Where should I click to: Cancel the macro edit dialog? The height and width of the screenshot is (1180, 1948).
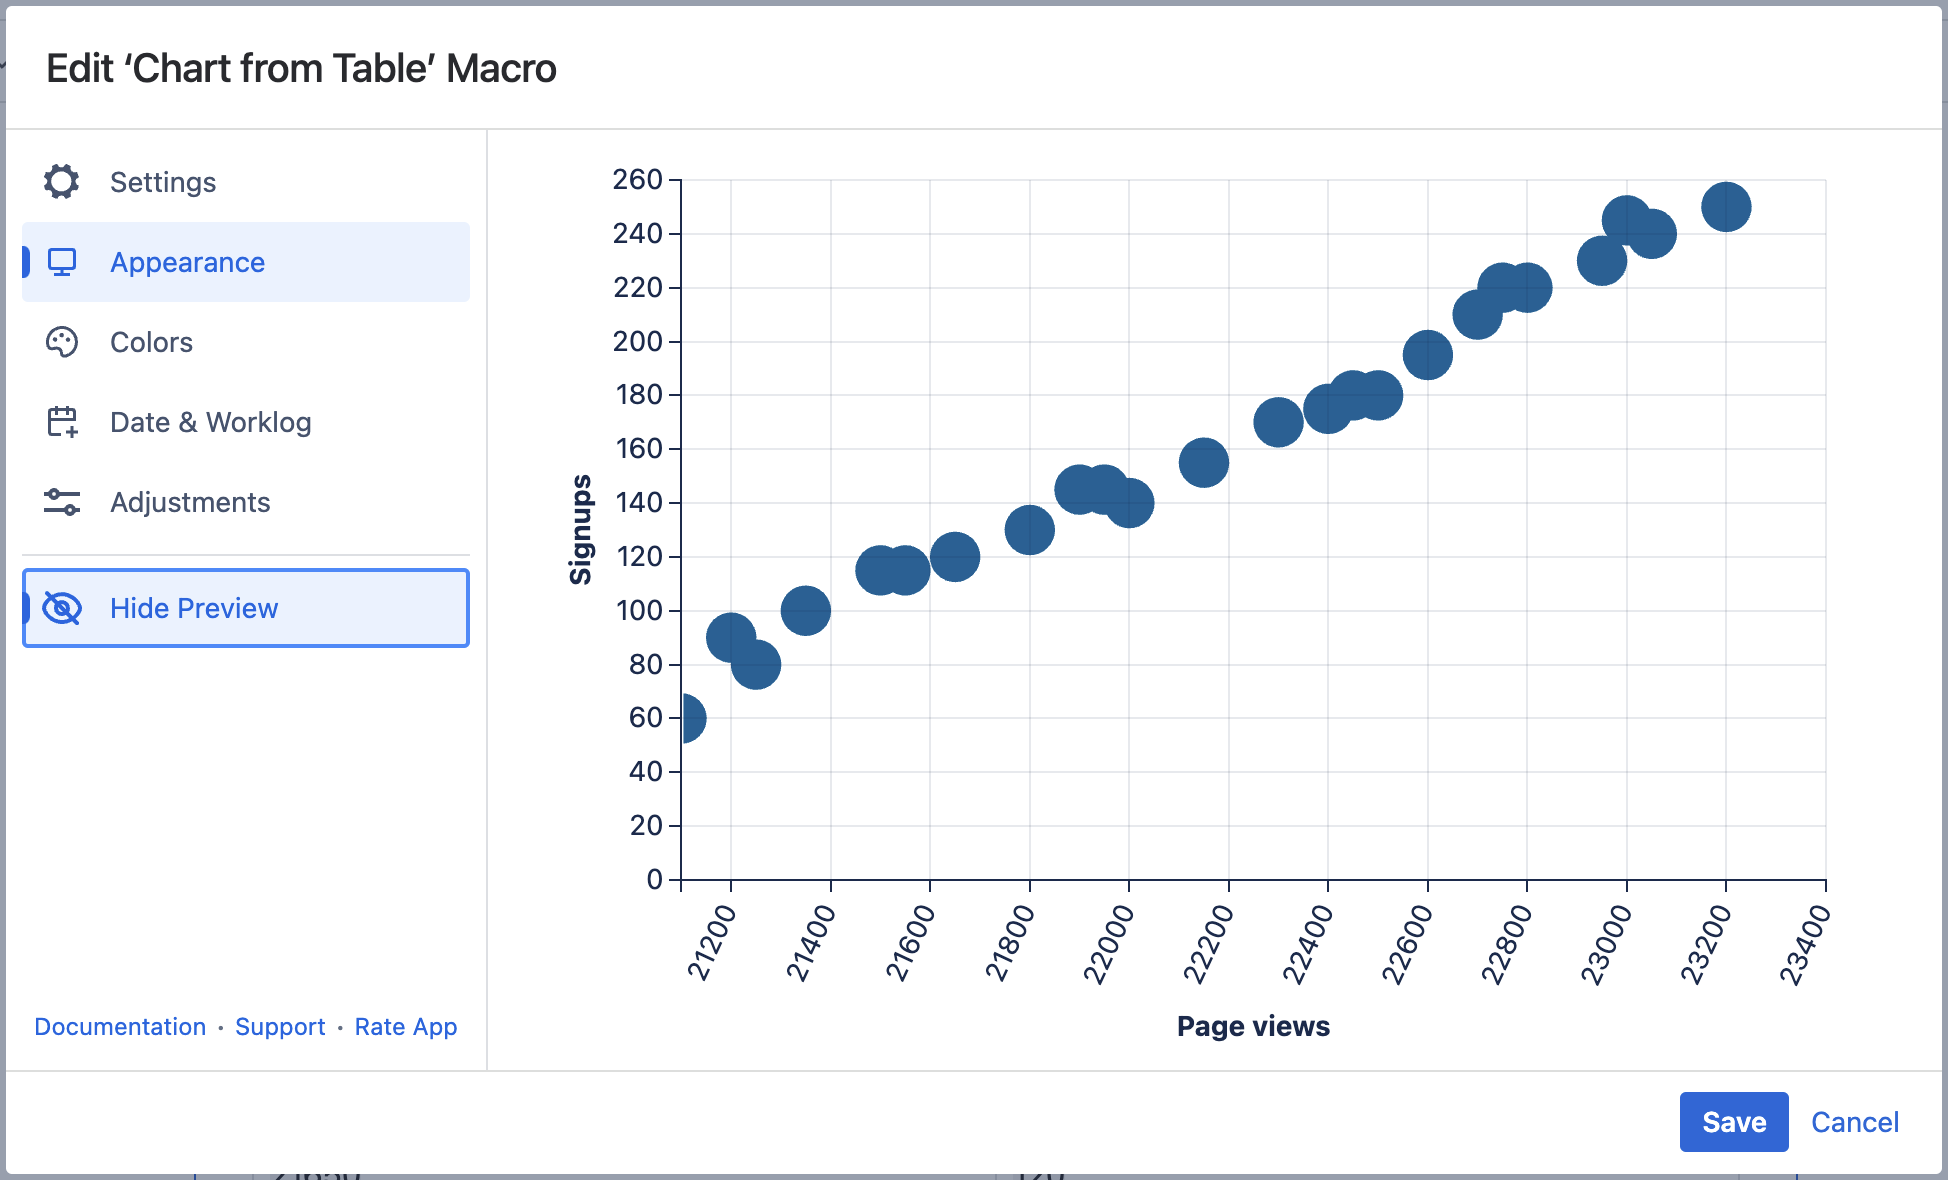[1854, 1122]
